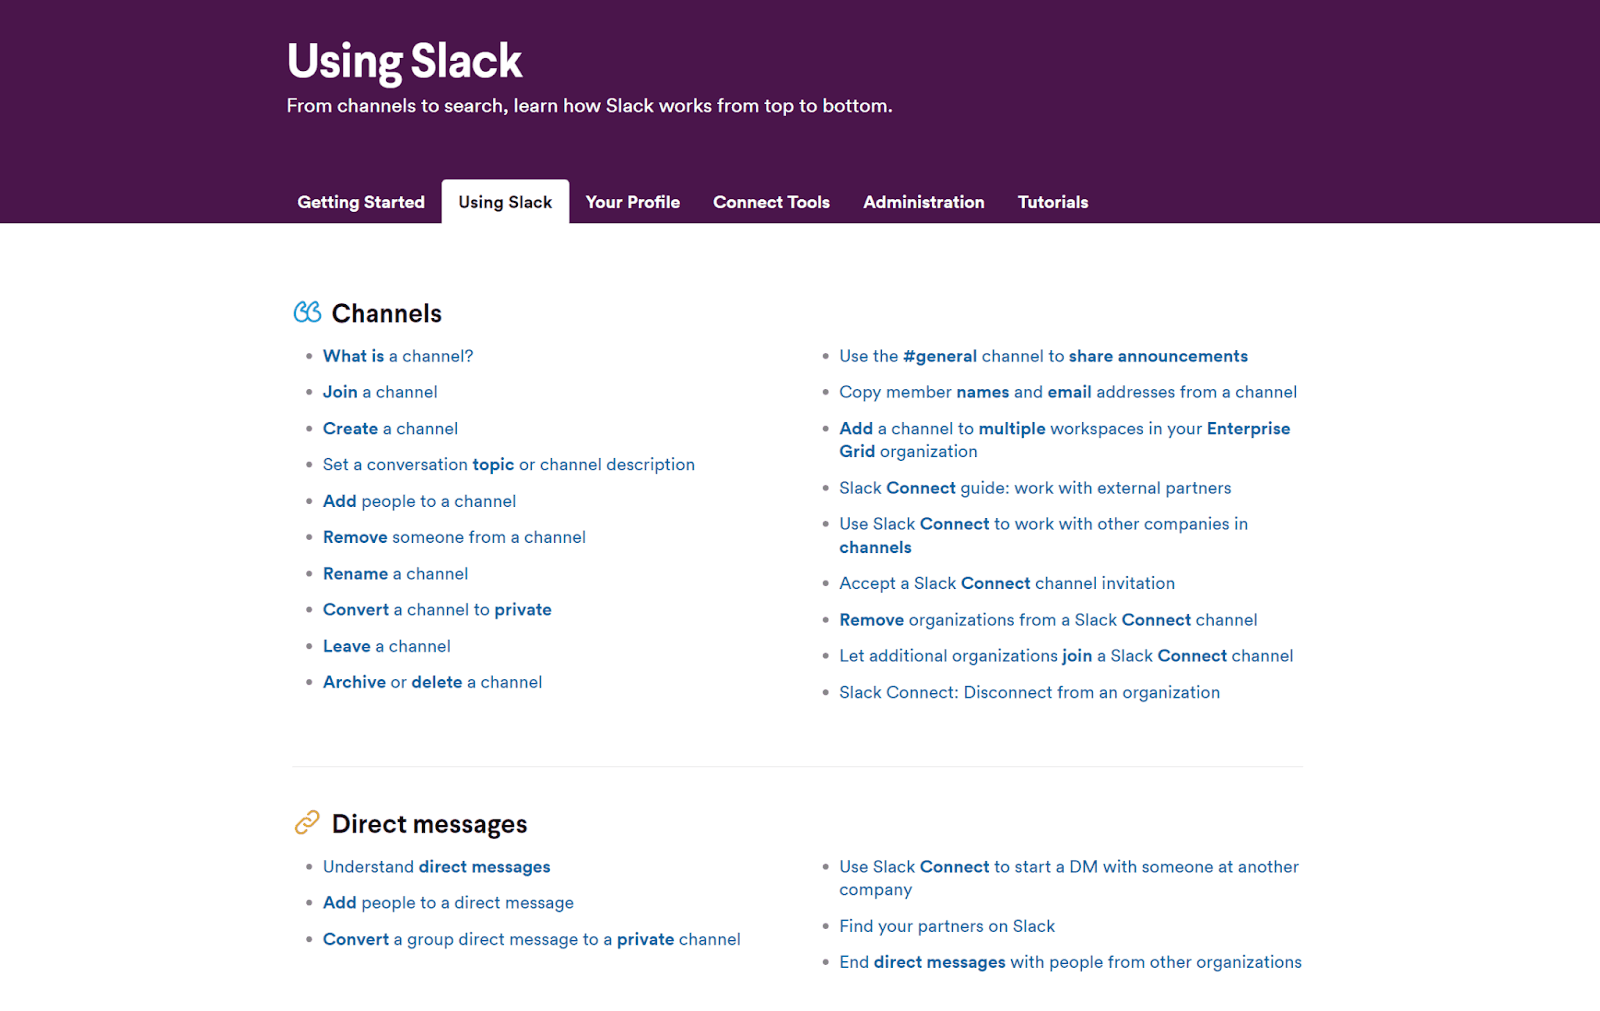
Task: Open "What is a channel?" article
Action: point(398,356)
